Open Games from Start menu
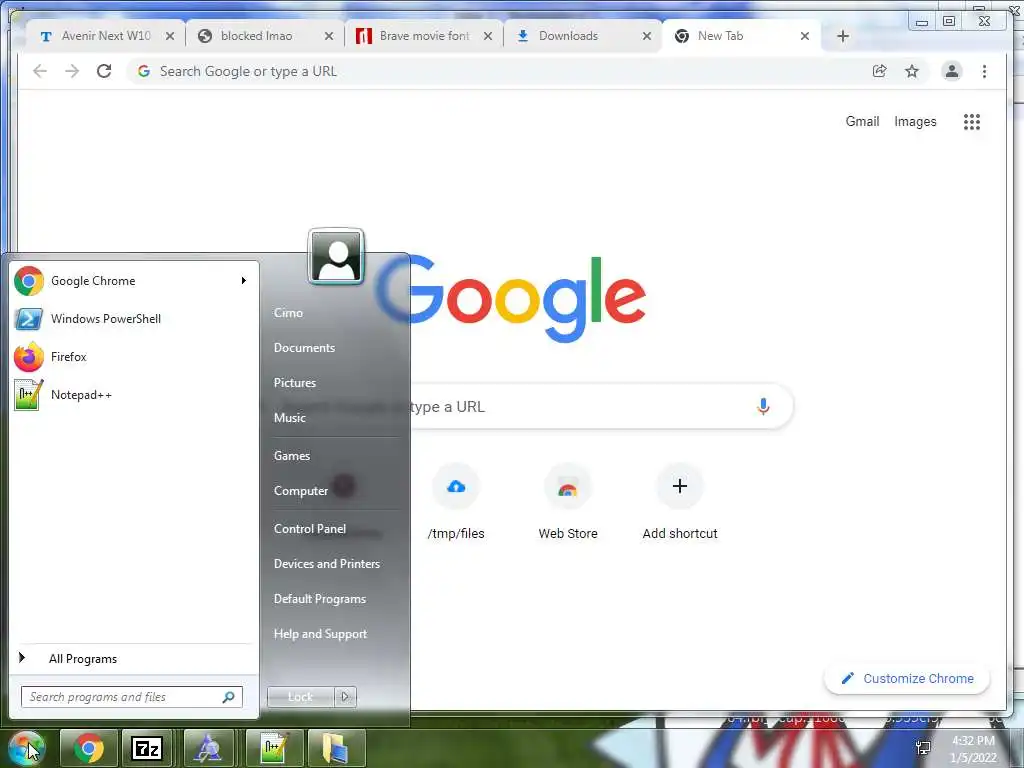The height and width of the screenshot is (768, 1024). pyautogui.click(x=291, y=456)
